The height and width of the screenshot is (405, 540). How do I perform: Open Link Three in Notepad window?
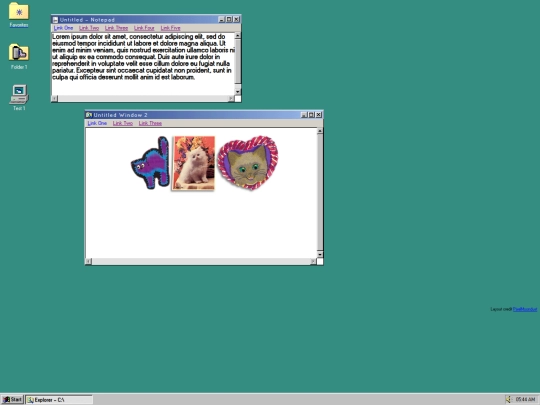pyautogui.click(x=116, y=28)
